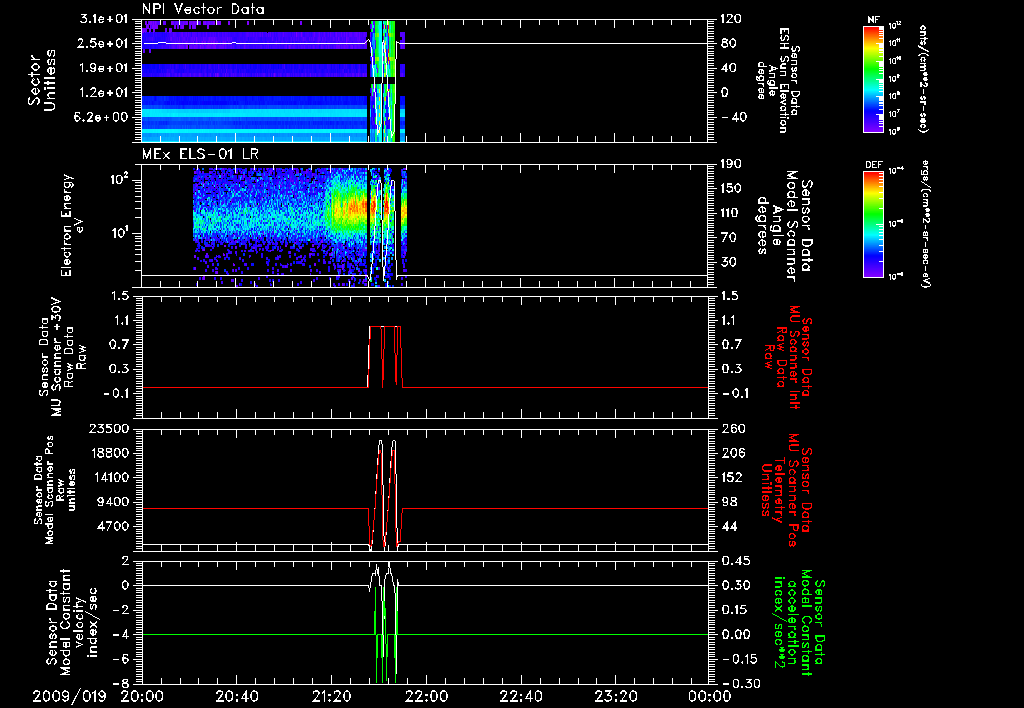The image size is (1024, 708).
Task: Click the 260 telemetry tick label
Action: point(731,428)
